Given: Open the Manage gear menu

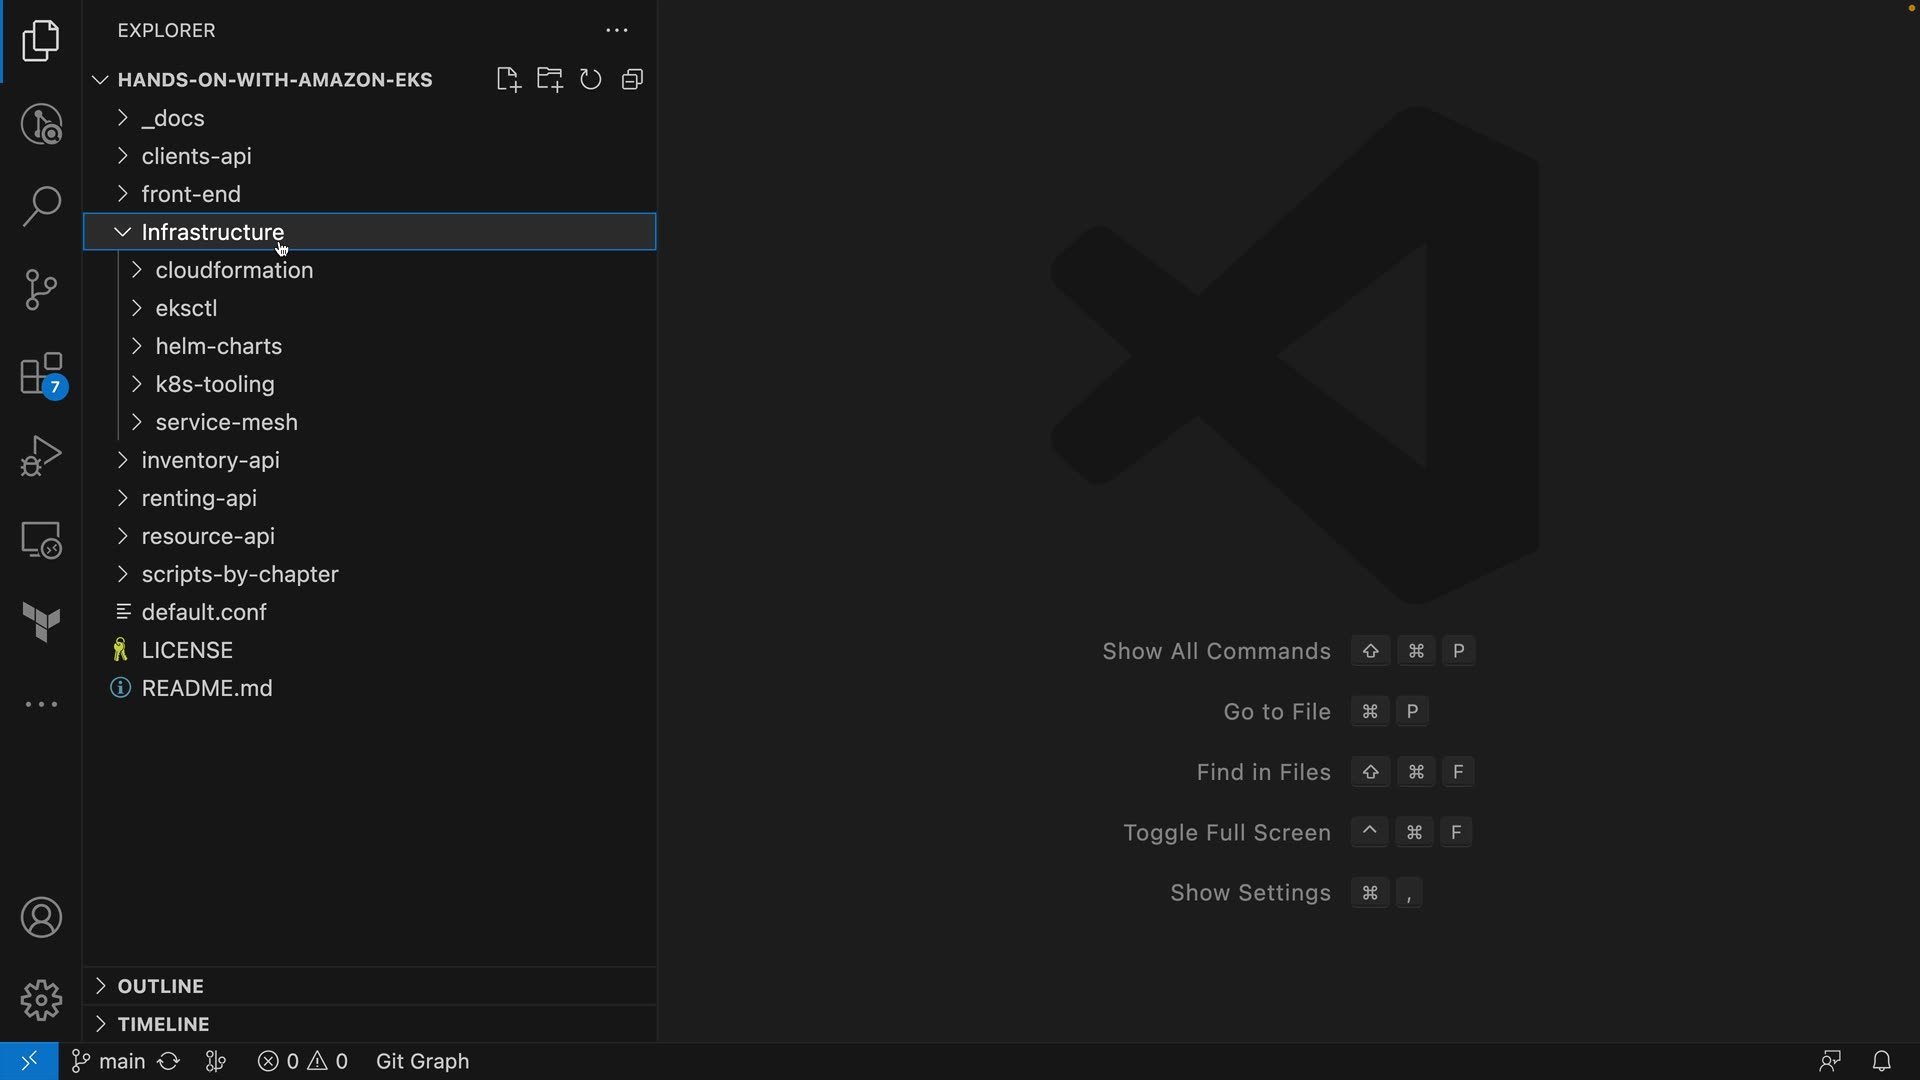Looking at the screenshot, I should point(41,1000).
